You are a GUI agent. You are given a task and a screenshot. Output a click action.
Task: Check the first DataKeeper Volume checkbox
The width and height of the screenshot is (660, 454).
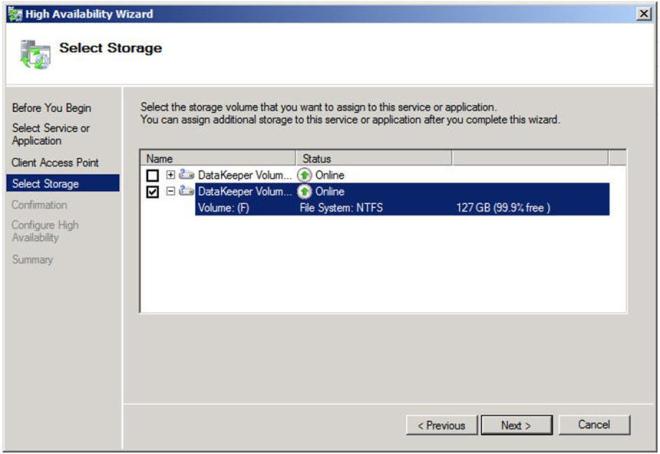pos(153,175)
